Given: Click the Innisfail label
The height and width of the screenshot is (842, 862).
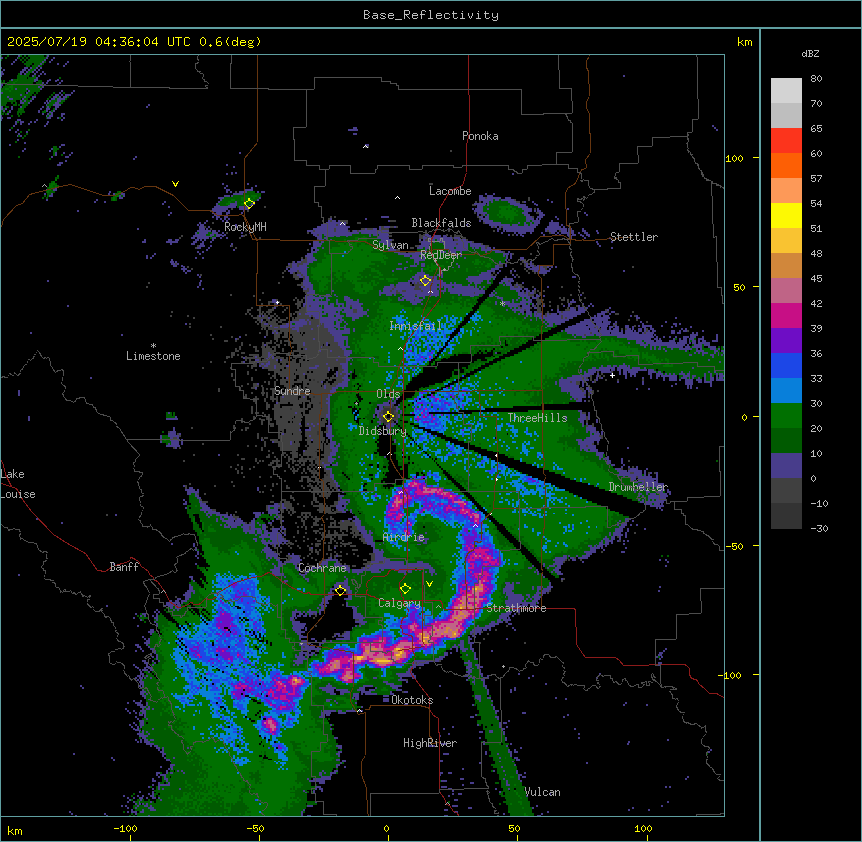Looking at the screenshot, I should 416,325.
